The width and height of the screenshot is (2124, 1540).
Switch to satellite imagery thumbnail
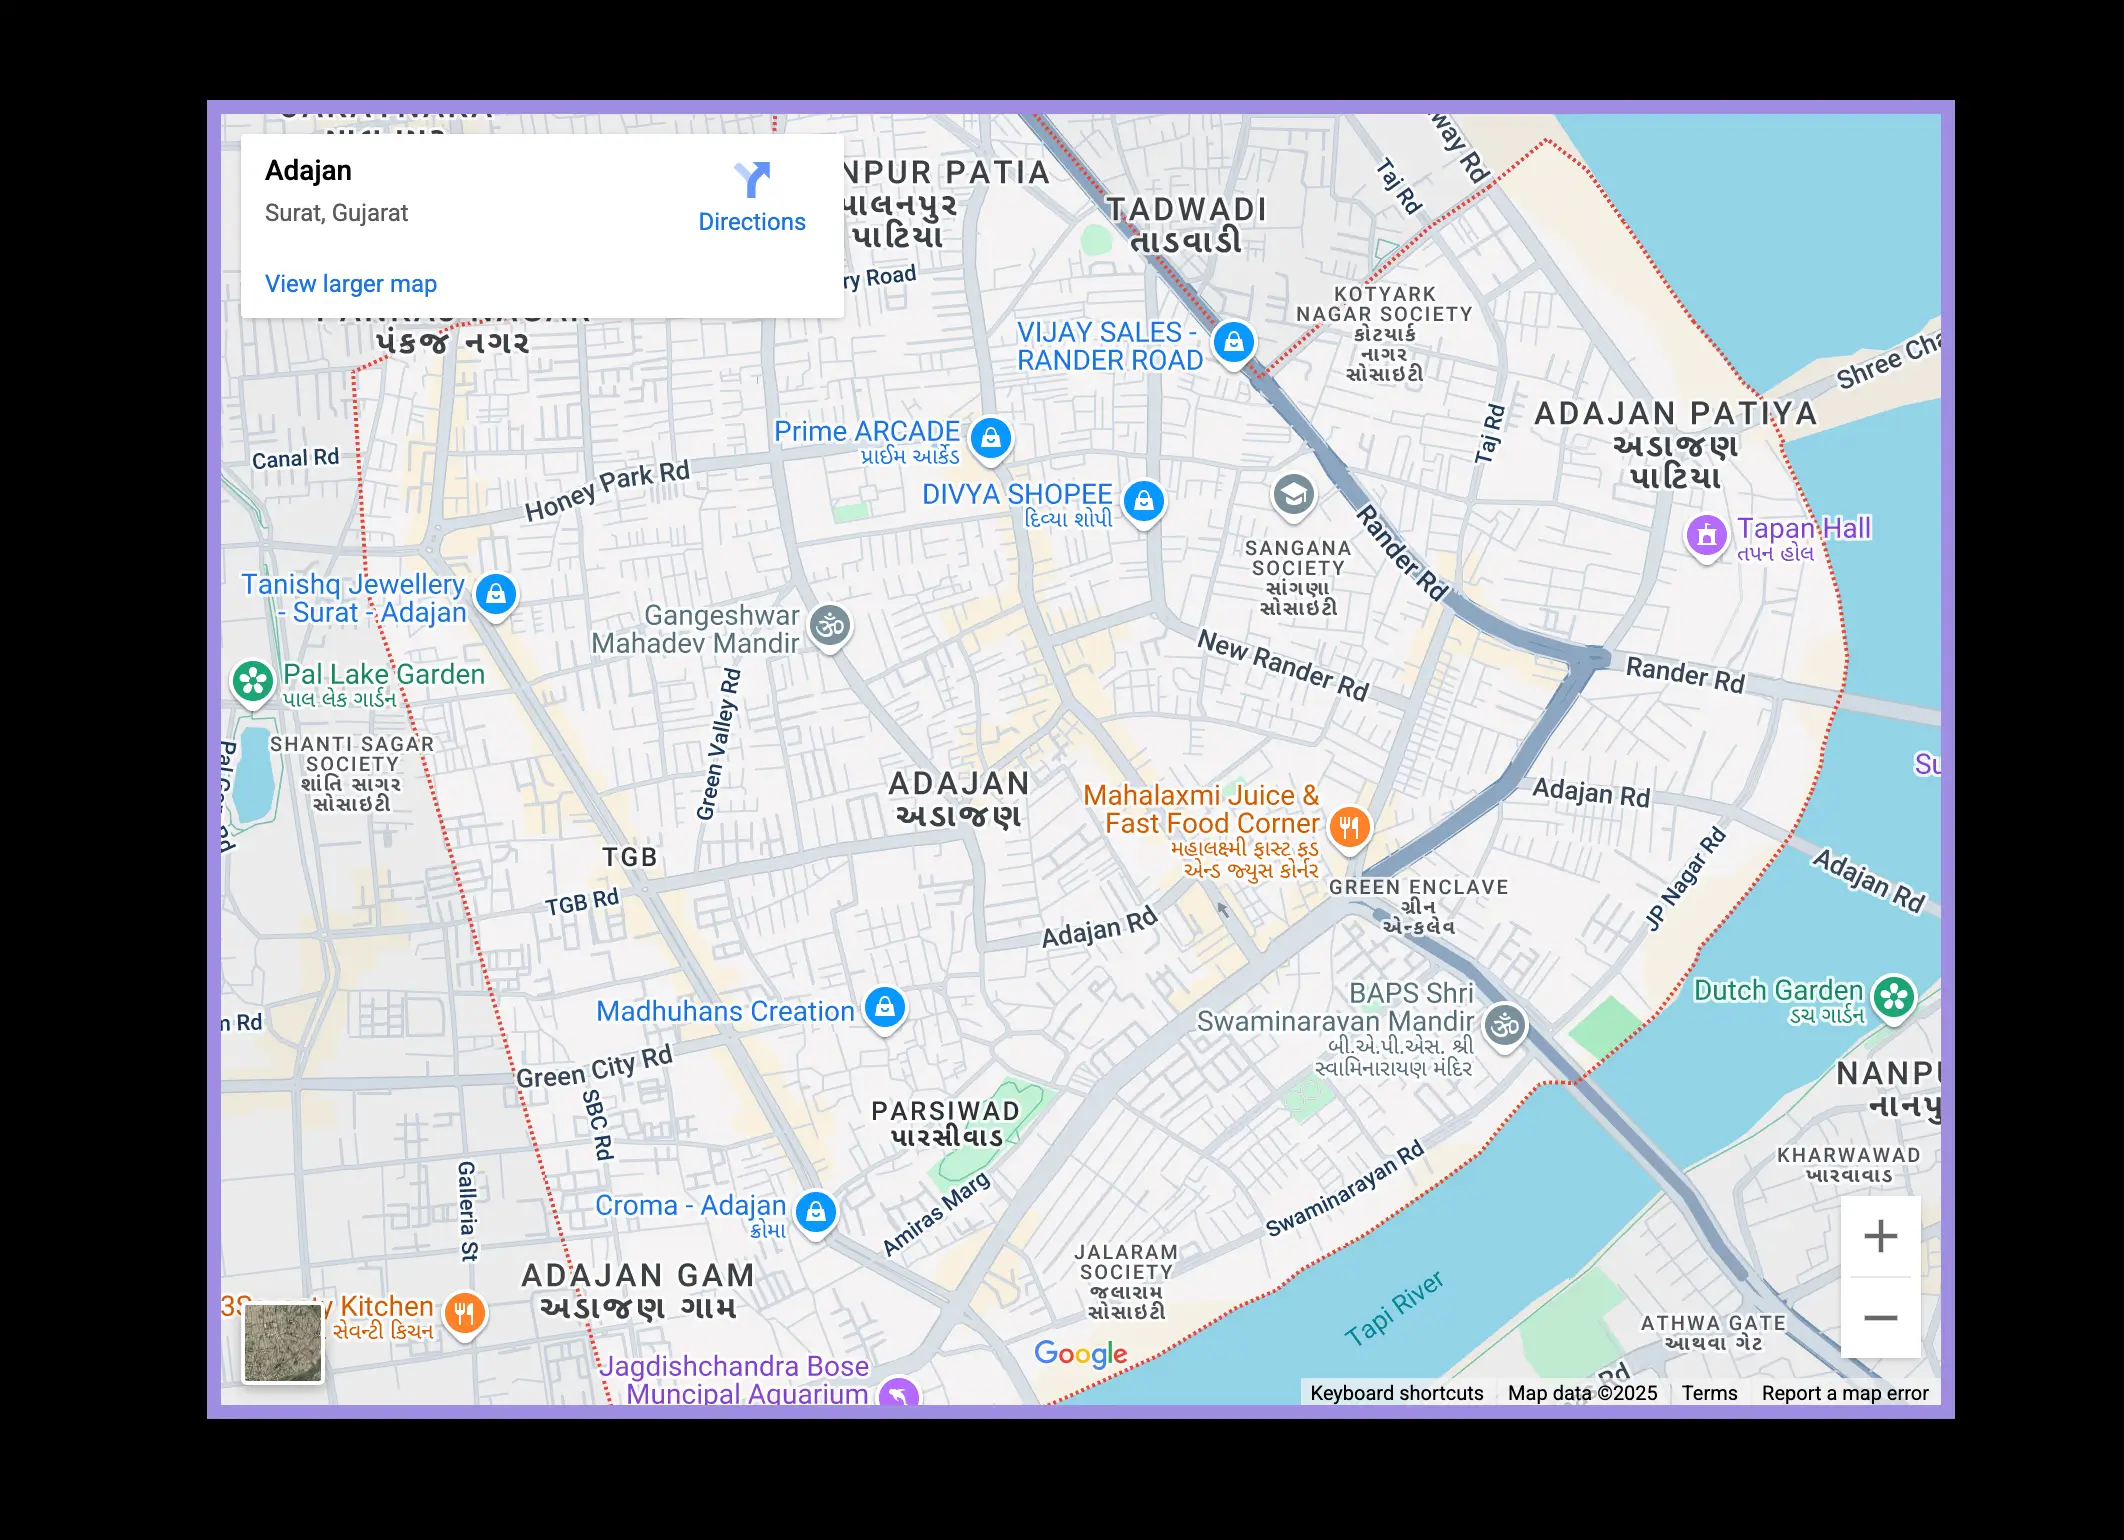[283, 1343]
